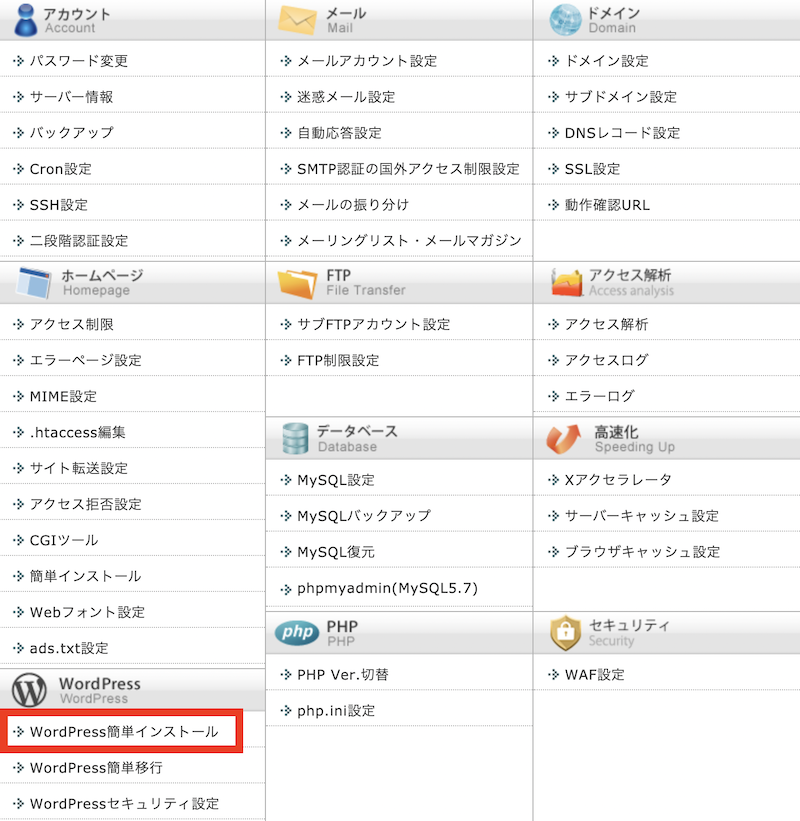Open パスワード変更 link
The width and height of the screenshot is (800, 821).
click(79, 61)
